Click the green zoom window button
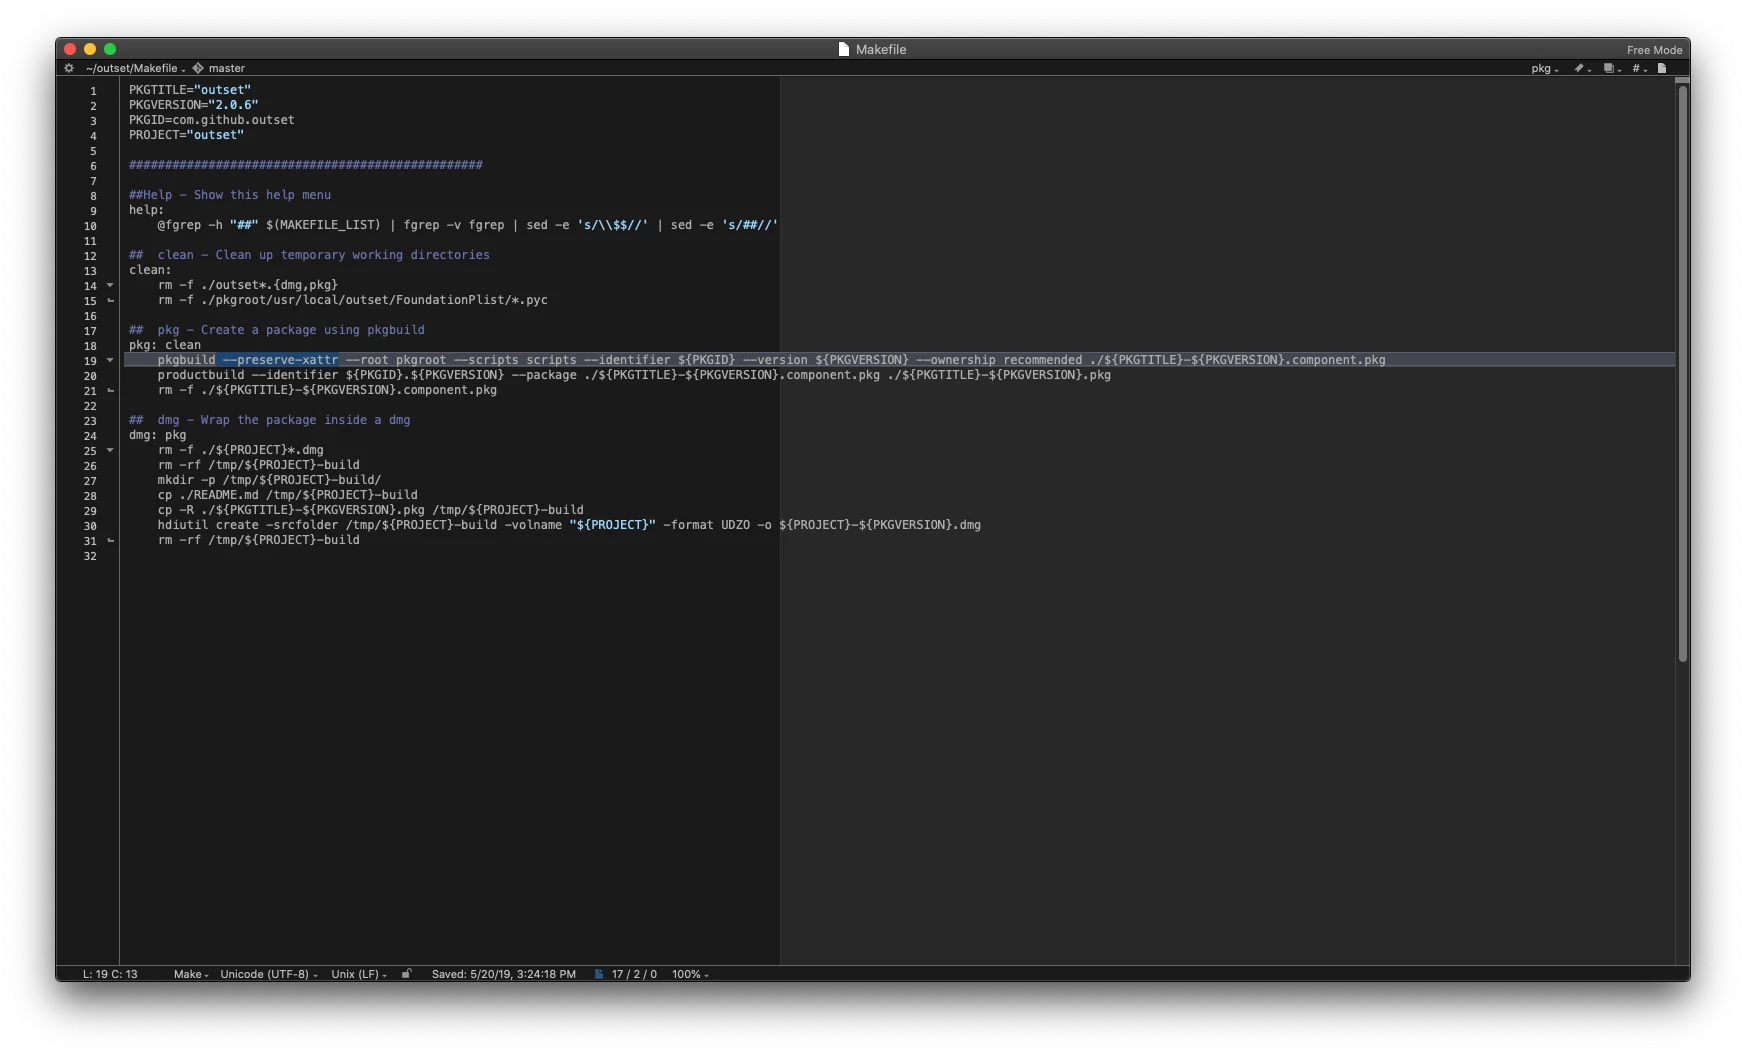This screenshot has width=1746, height=1055. point(110,49)
